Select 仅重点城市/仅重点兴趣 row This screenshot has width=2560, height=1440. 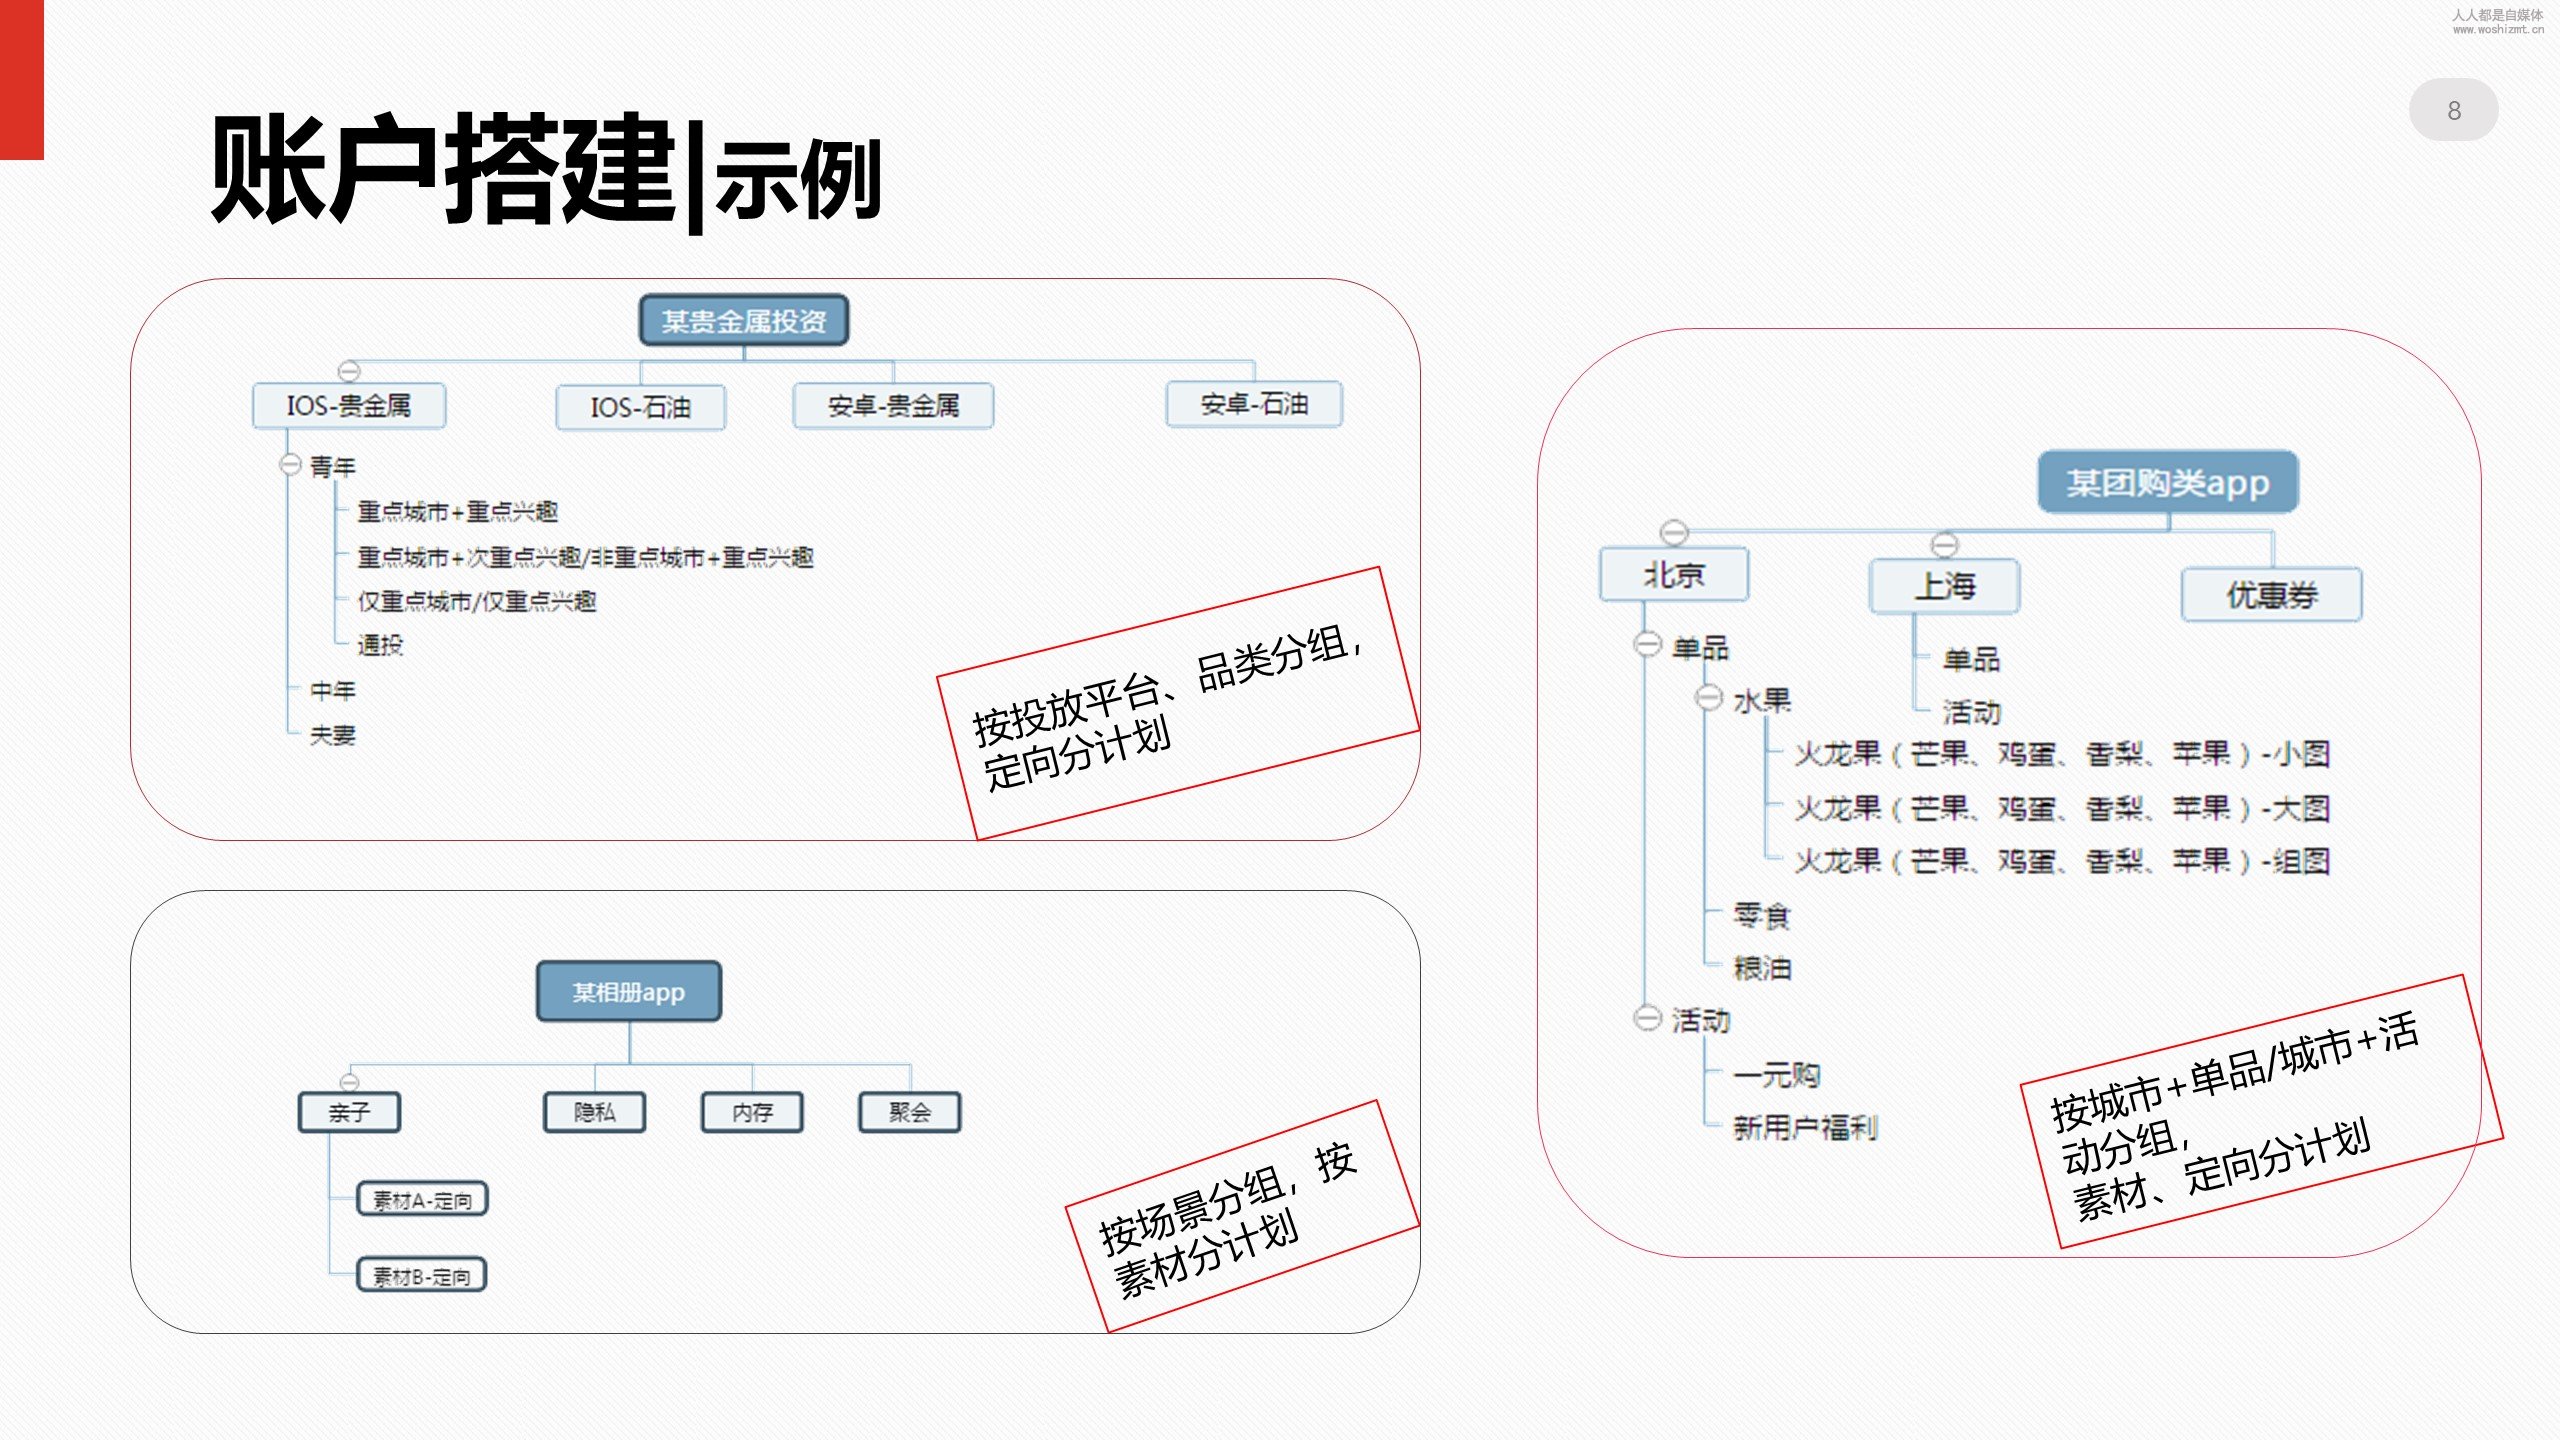[477, 601]
